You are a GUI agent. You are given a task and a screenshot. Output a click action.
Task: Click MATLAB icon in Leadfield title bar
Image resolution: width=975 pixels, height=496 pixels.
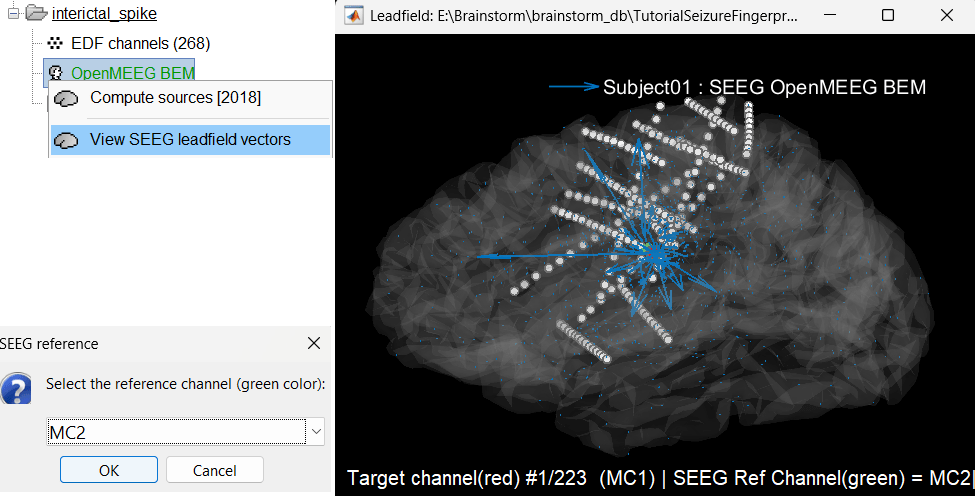pyautogui.click(x=353, y=16)
